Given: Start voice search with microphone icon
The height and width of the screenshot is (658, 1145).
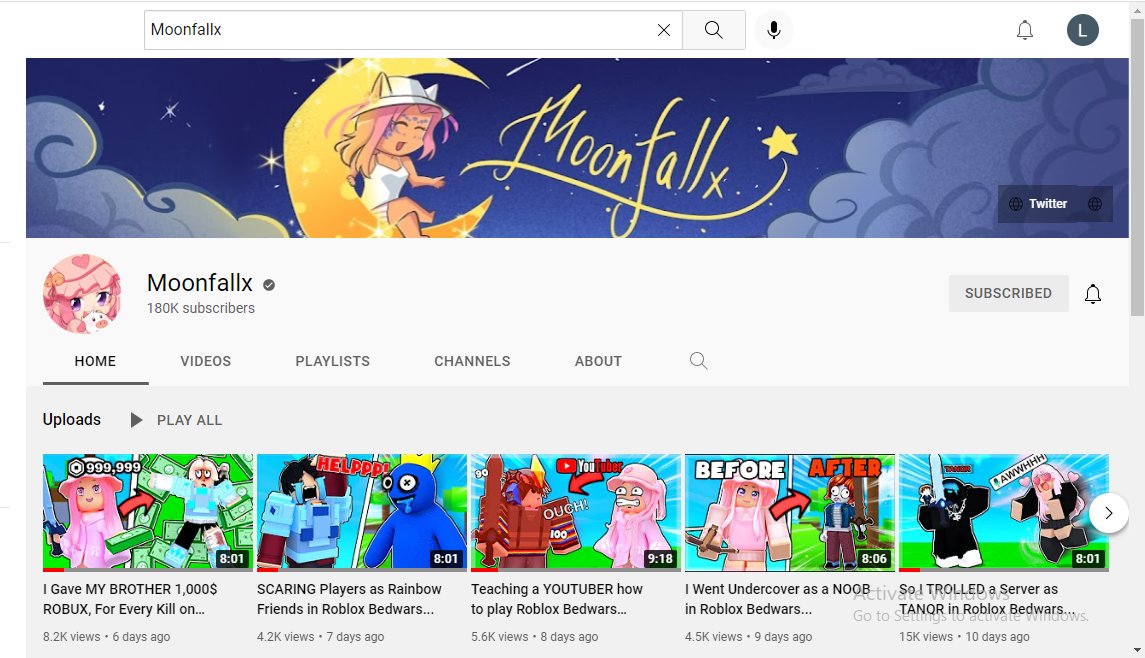Looking at the screenshot, I should tap(773, 30).
